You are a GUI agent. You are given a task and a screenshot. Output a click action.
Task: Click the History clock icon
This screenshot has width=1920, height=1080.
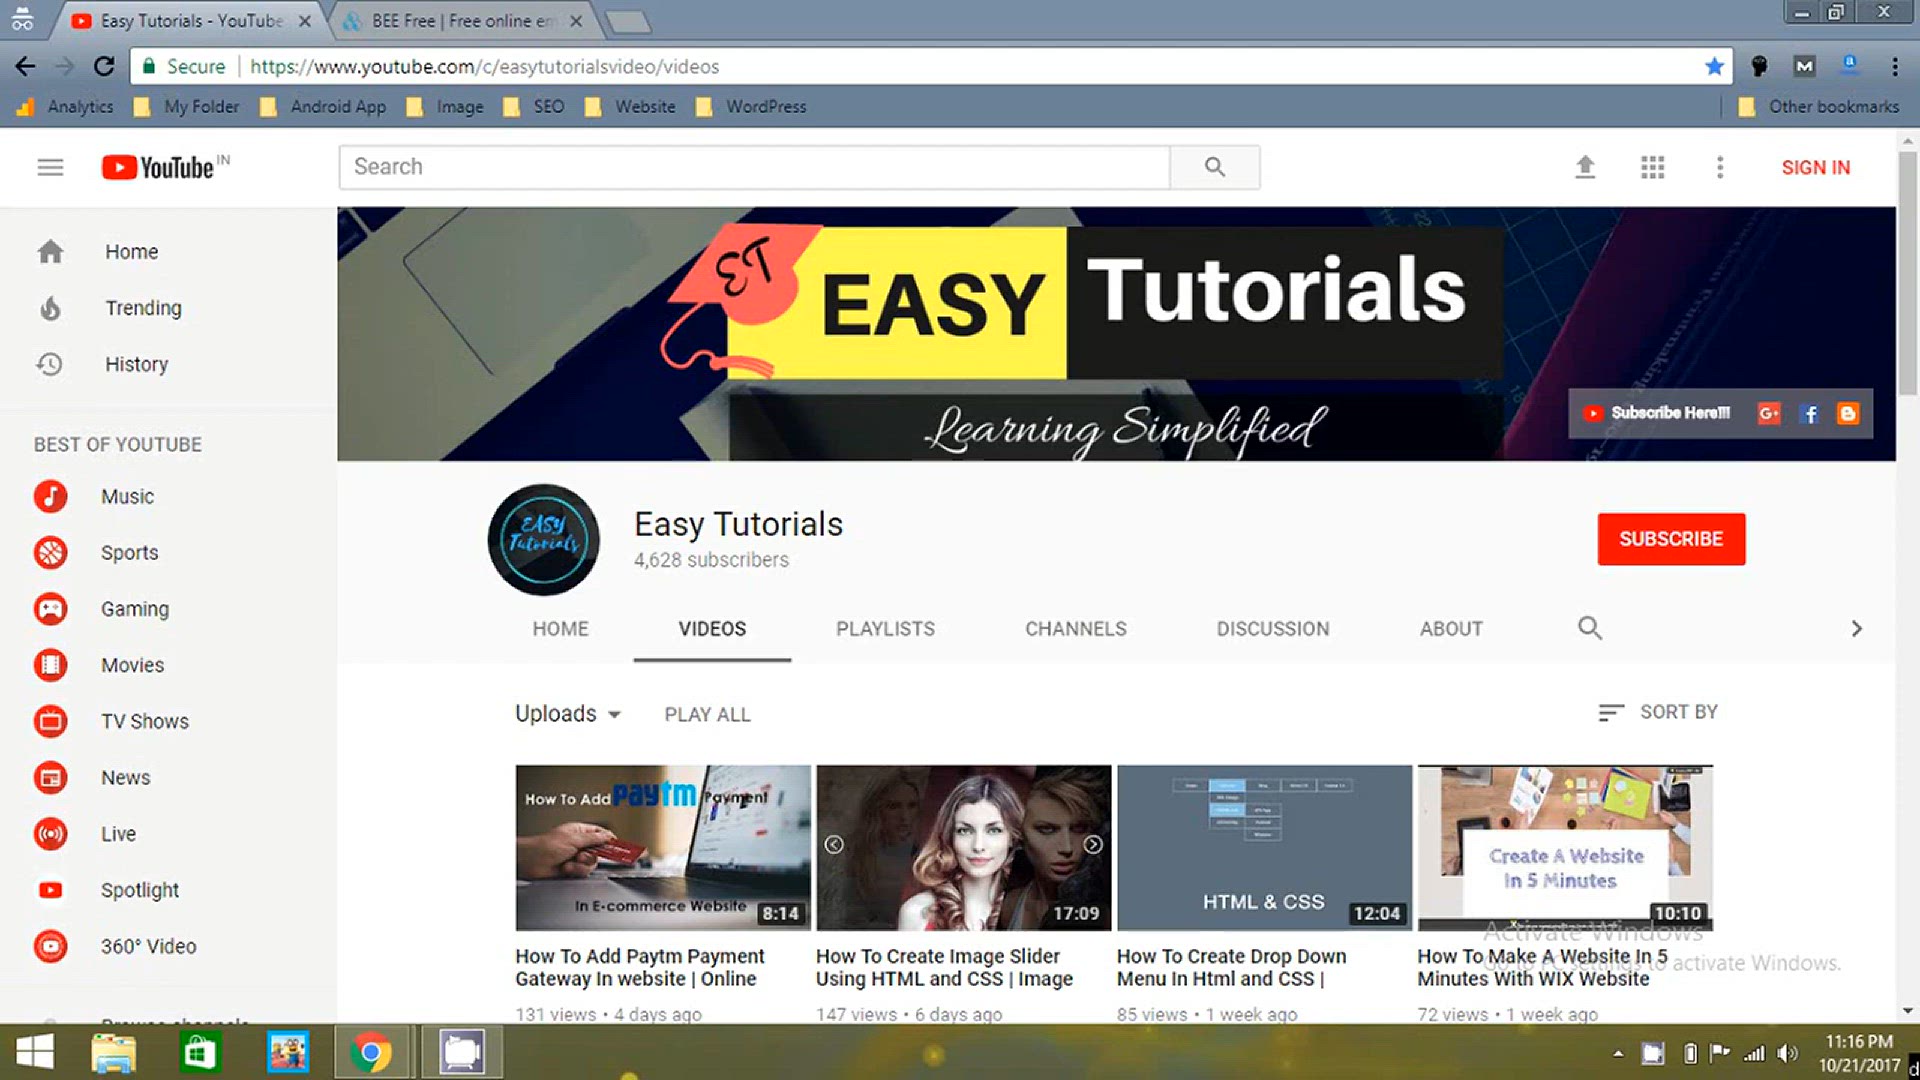[x=50, y=364]
